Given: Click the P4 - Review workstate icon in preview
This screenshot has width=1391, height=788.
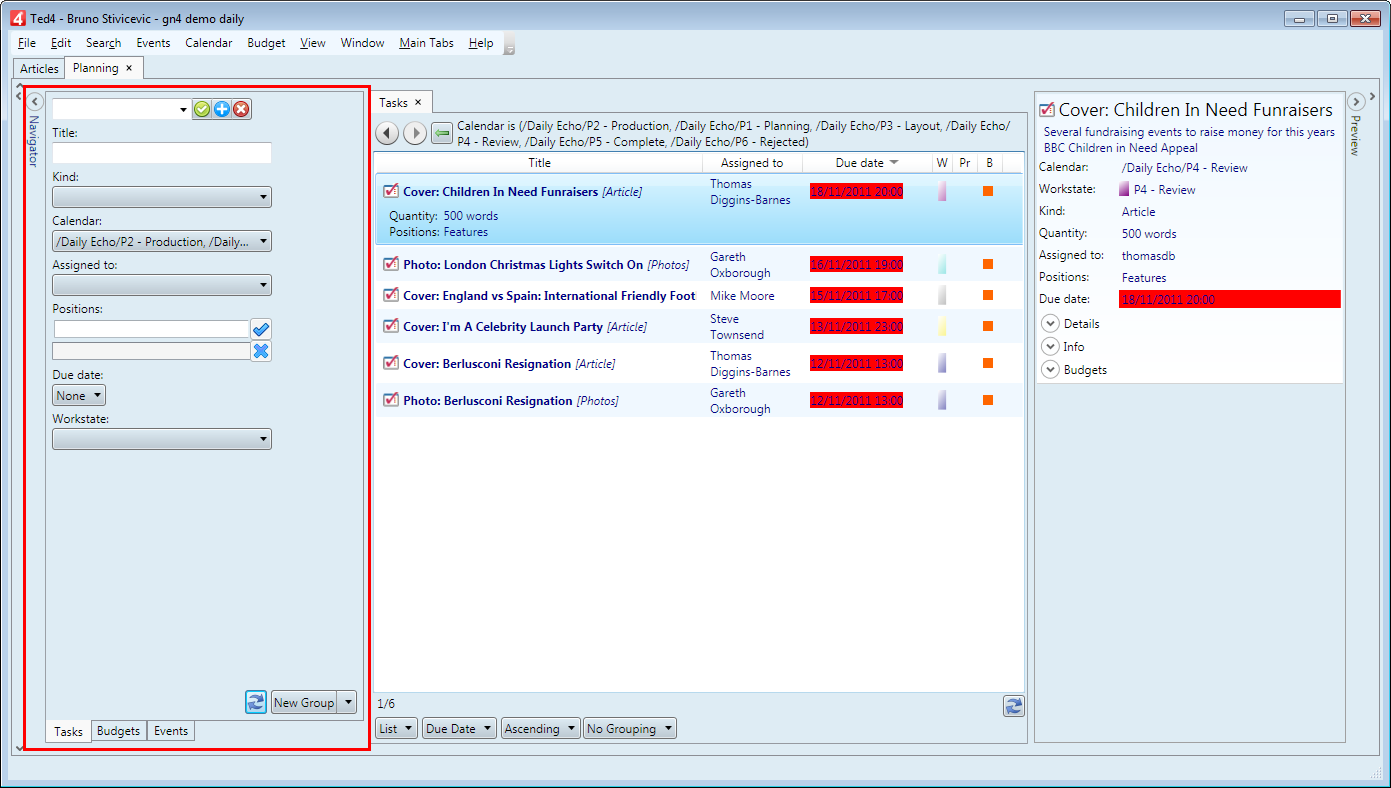Looking at the screenshot, I should click(x=1124, y=189).
